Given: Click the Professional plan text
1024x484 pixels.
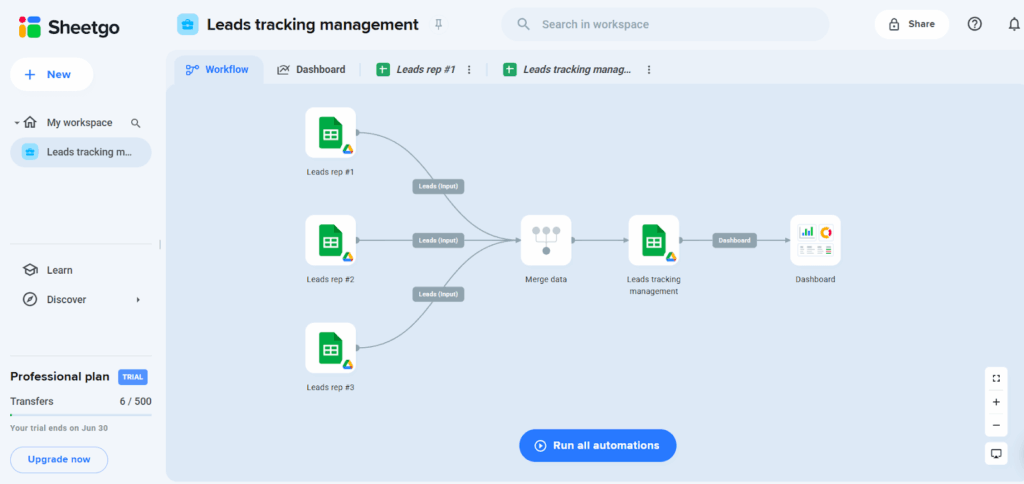Looking at the screenshot, I should click(x=60, y=377).
